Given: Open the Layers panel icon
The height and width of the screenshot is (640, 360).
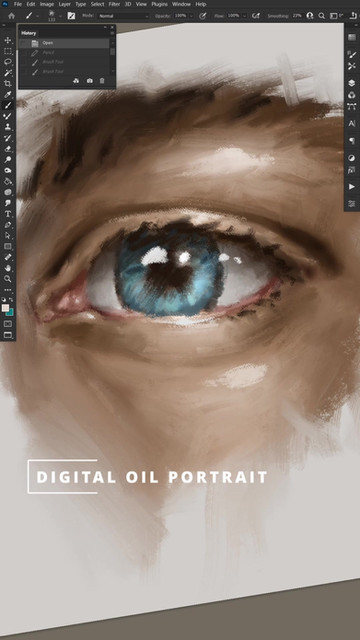Looking at the screenshot, I should (x=351, y=83).
